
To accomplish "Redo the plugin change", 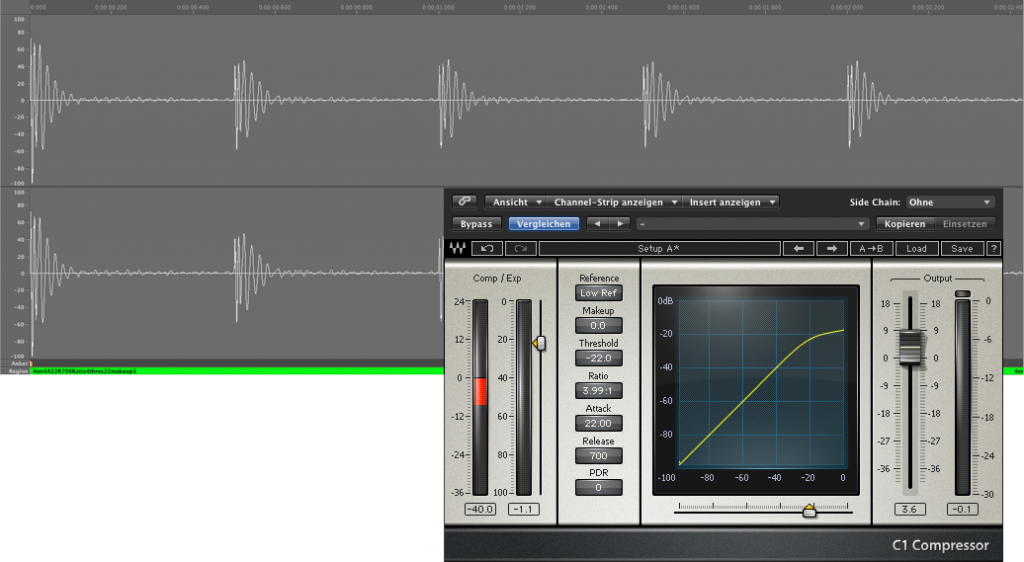I will 520,248.
